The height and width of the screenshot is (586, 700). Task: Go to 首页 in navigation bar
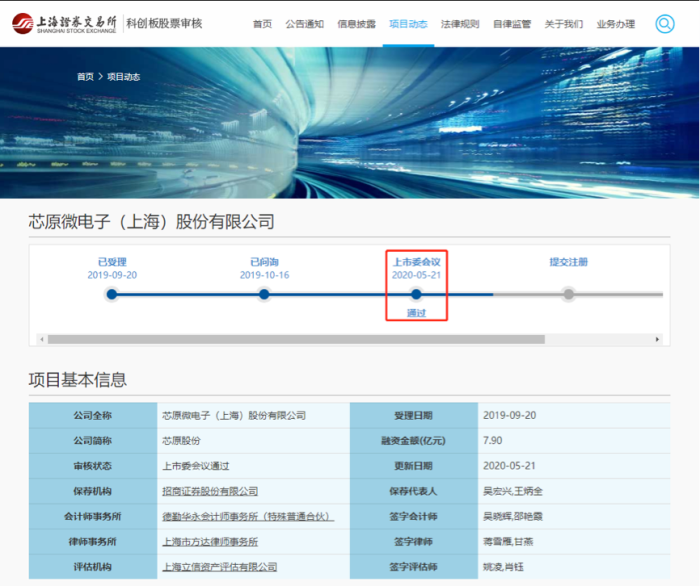pos(262,24)
